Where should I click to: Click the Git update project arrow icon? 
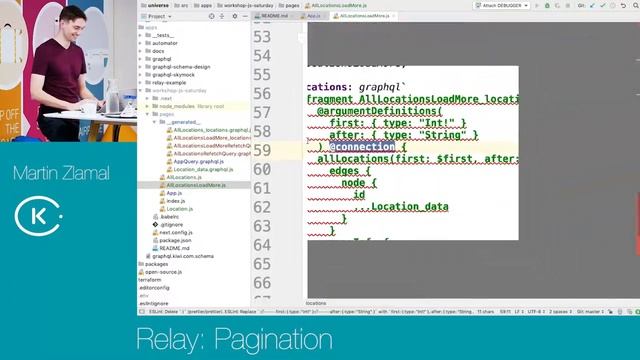click(x=592, y=6)
